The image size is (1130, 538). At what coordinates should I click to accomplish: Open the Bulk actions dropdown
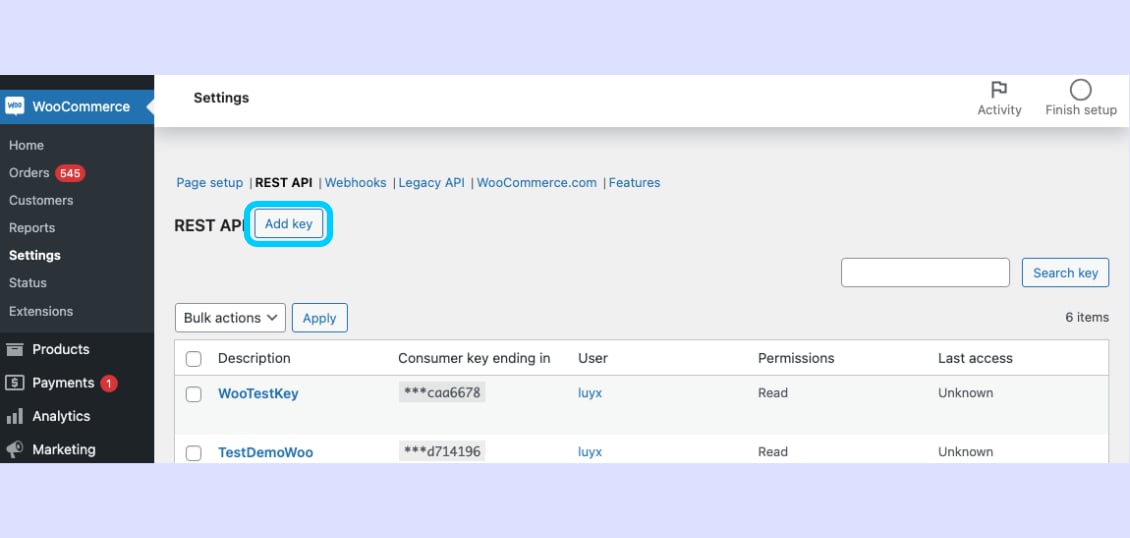click(231, 318)
